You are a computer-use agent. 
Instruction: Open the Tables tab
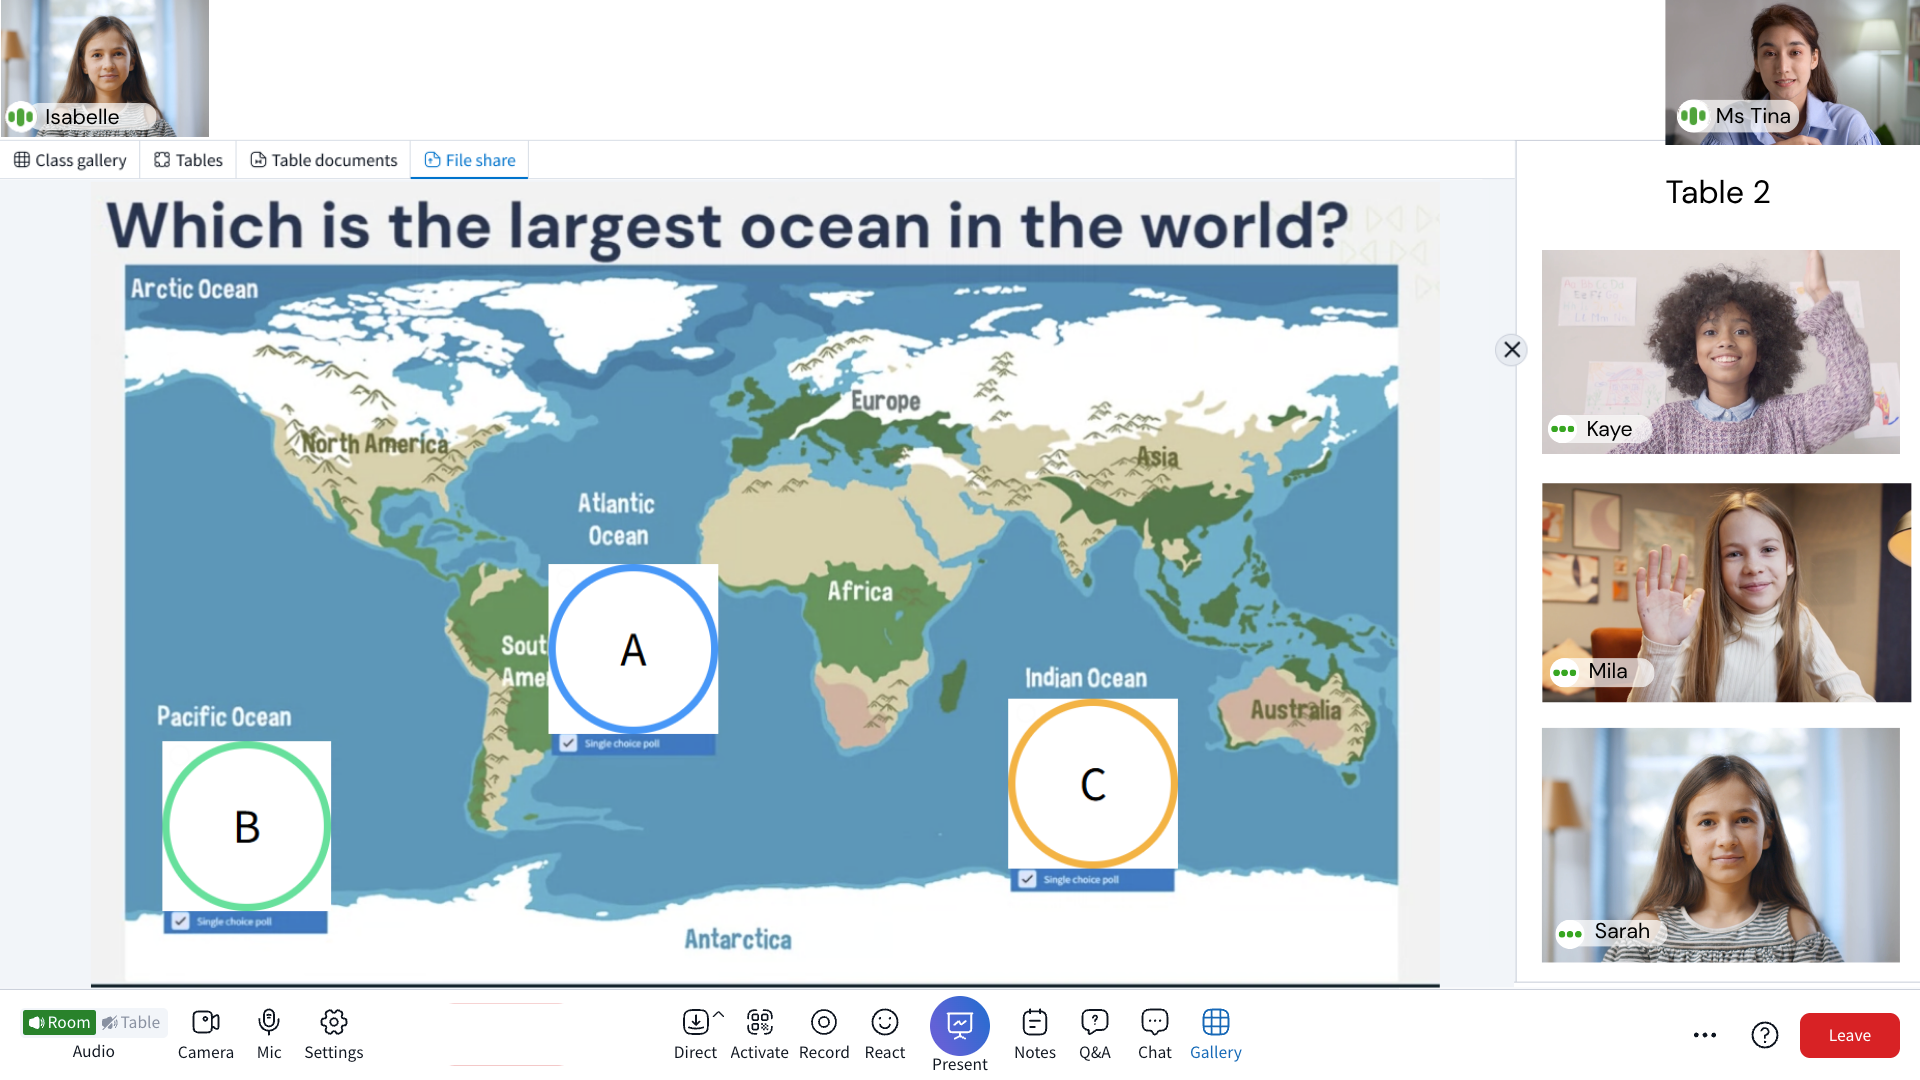click(x=188, y=160)
